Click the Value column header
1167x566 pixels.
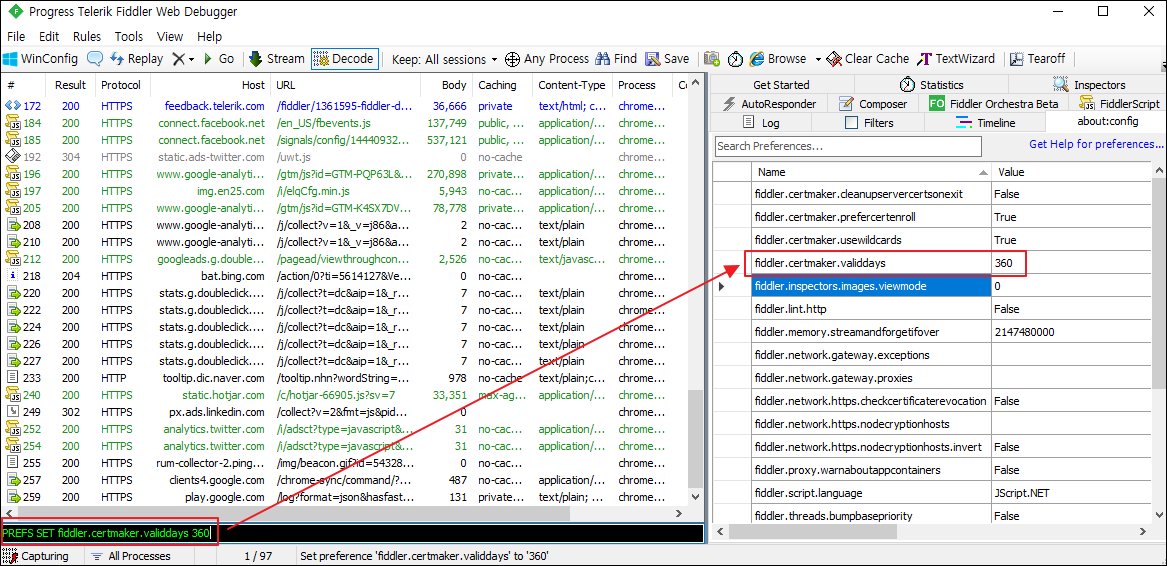pyautogui.click(x=1071, y=172)
